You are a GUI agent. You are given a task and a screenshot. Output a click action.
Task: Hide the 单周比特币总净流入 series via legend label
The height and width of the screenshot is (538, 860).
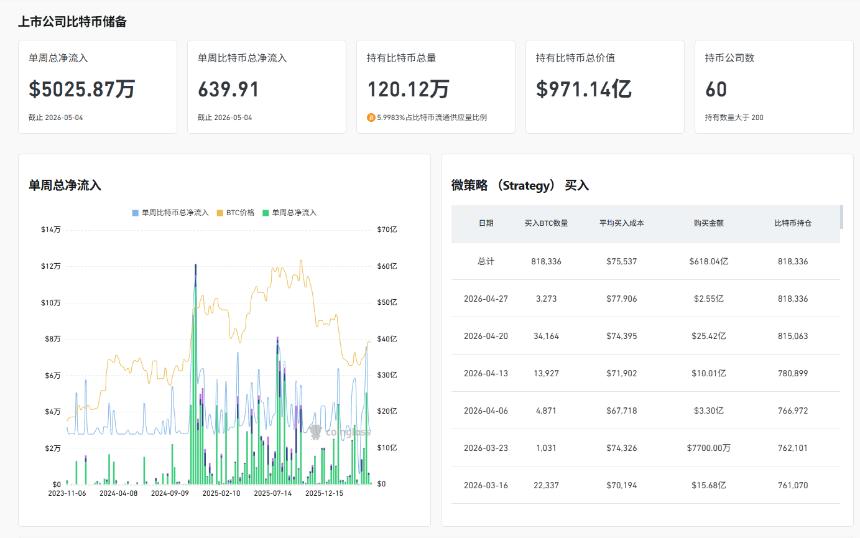pyautogui.click(x=175, y=213)
